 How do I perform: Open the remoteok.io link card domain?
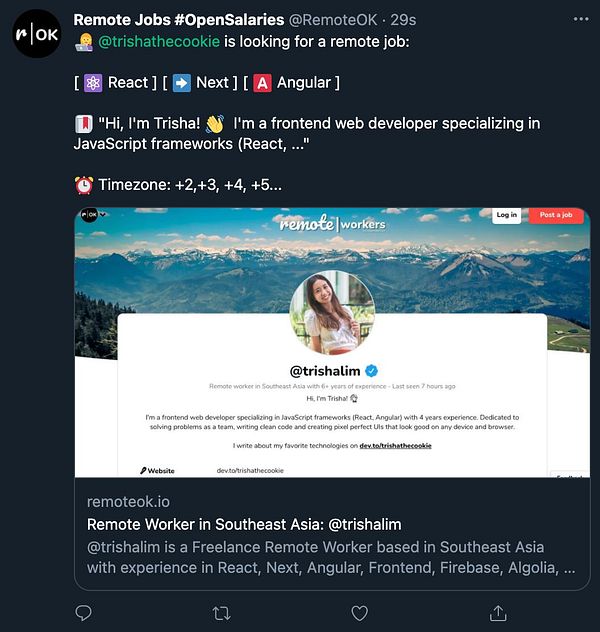(x=129, y=502)
